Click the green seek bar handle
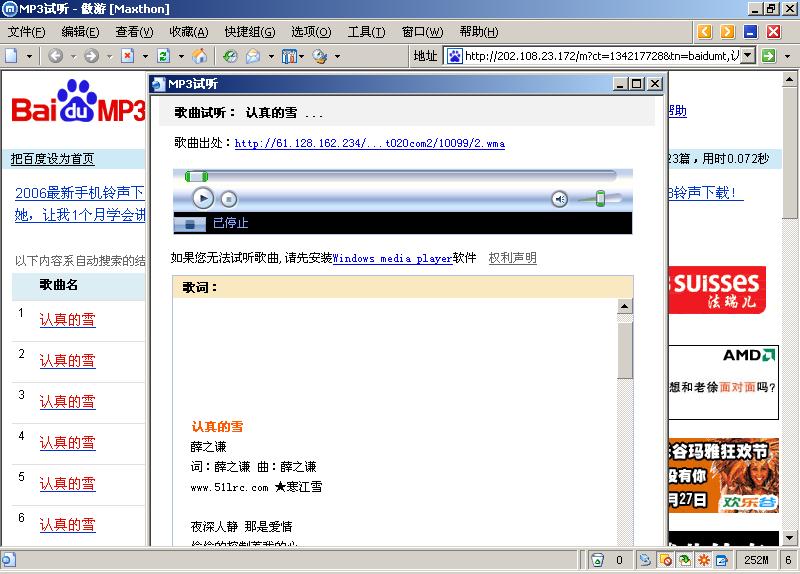This screenshot has width=800, height=574. click(196, 177)
